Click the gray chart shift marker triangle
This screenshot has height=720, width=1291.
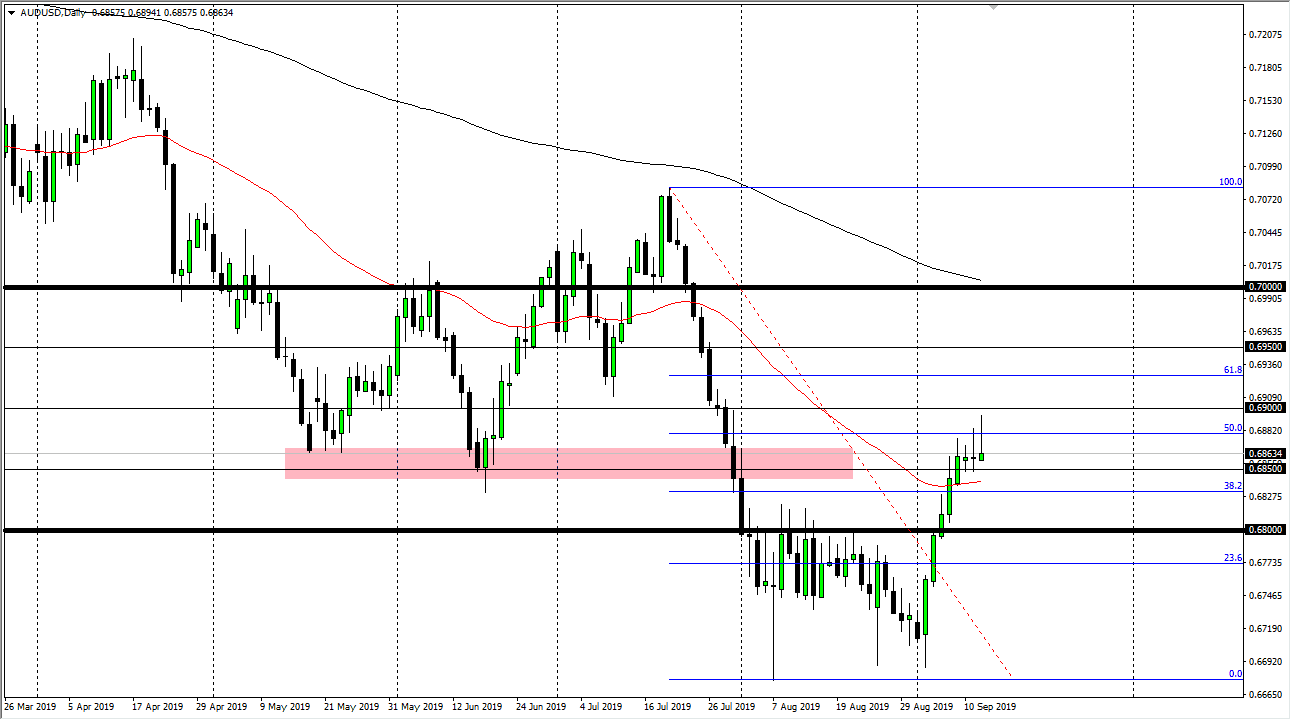(993, 7)
